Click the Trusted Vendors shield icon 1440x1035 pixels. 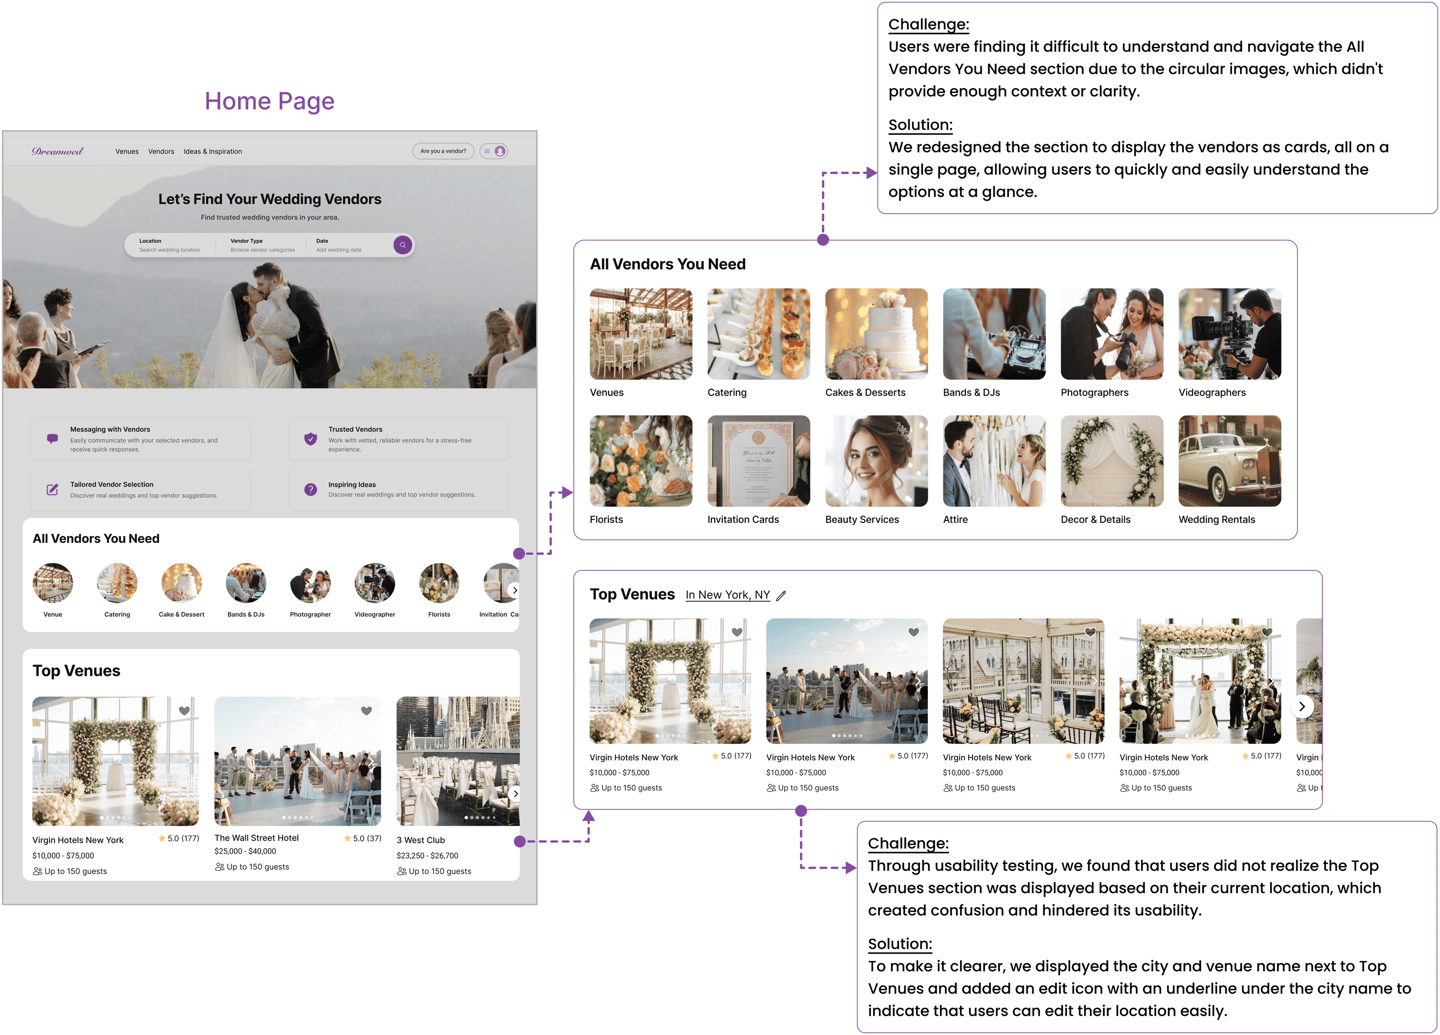[x=311, y=438]
